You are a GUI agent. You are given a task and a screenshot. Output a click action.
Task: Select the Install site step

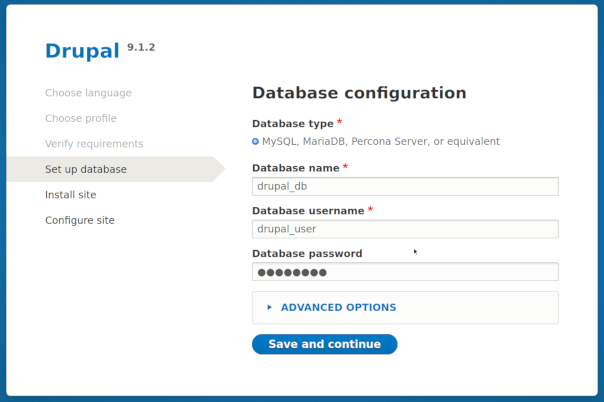click(x=70, y=195)
